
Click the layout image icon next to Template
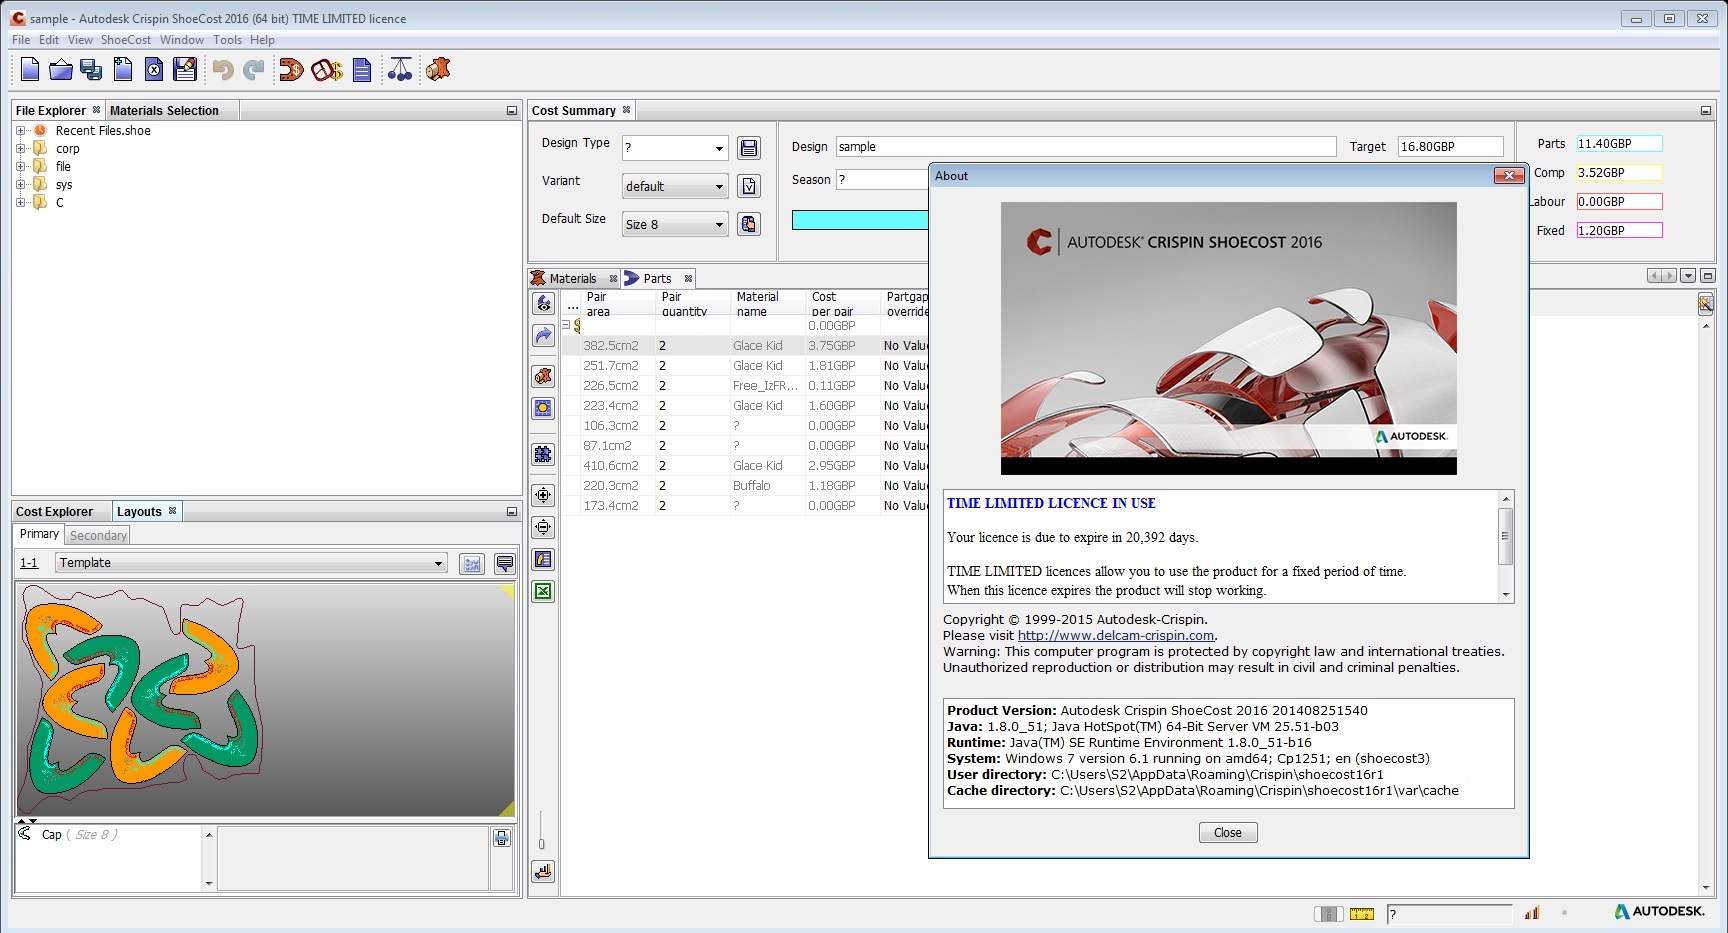(472, 564)
